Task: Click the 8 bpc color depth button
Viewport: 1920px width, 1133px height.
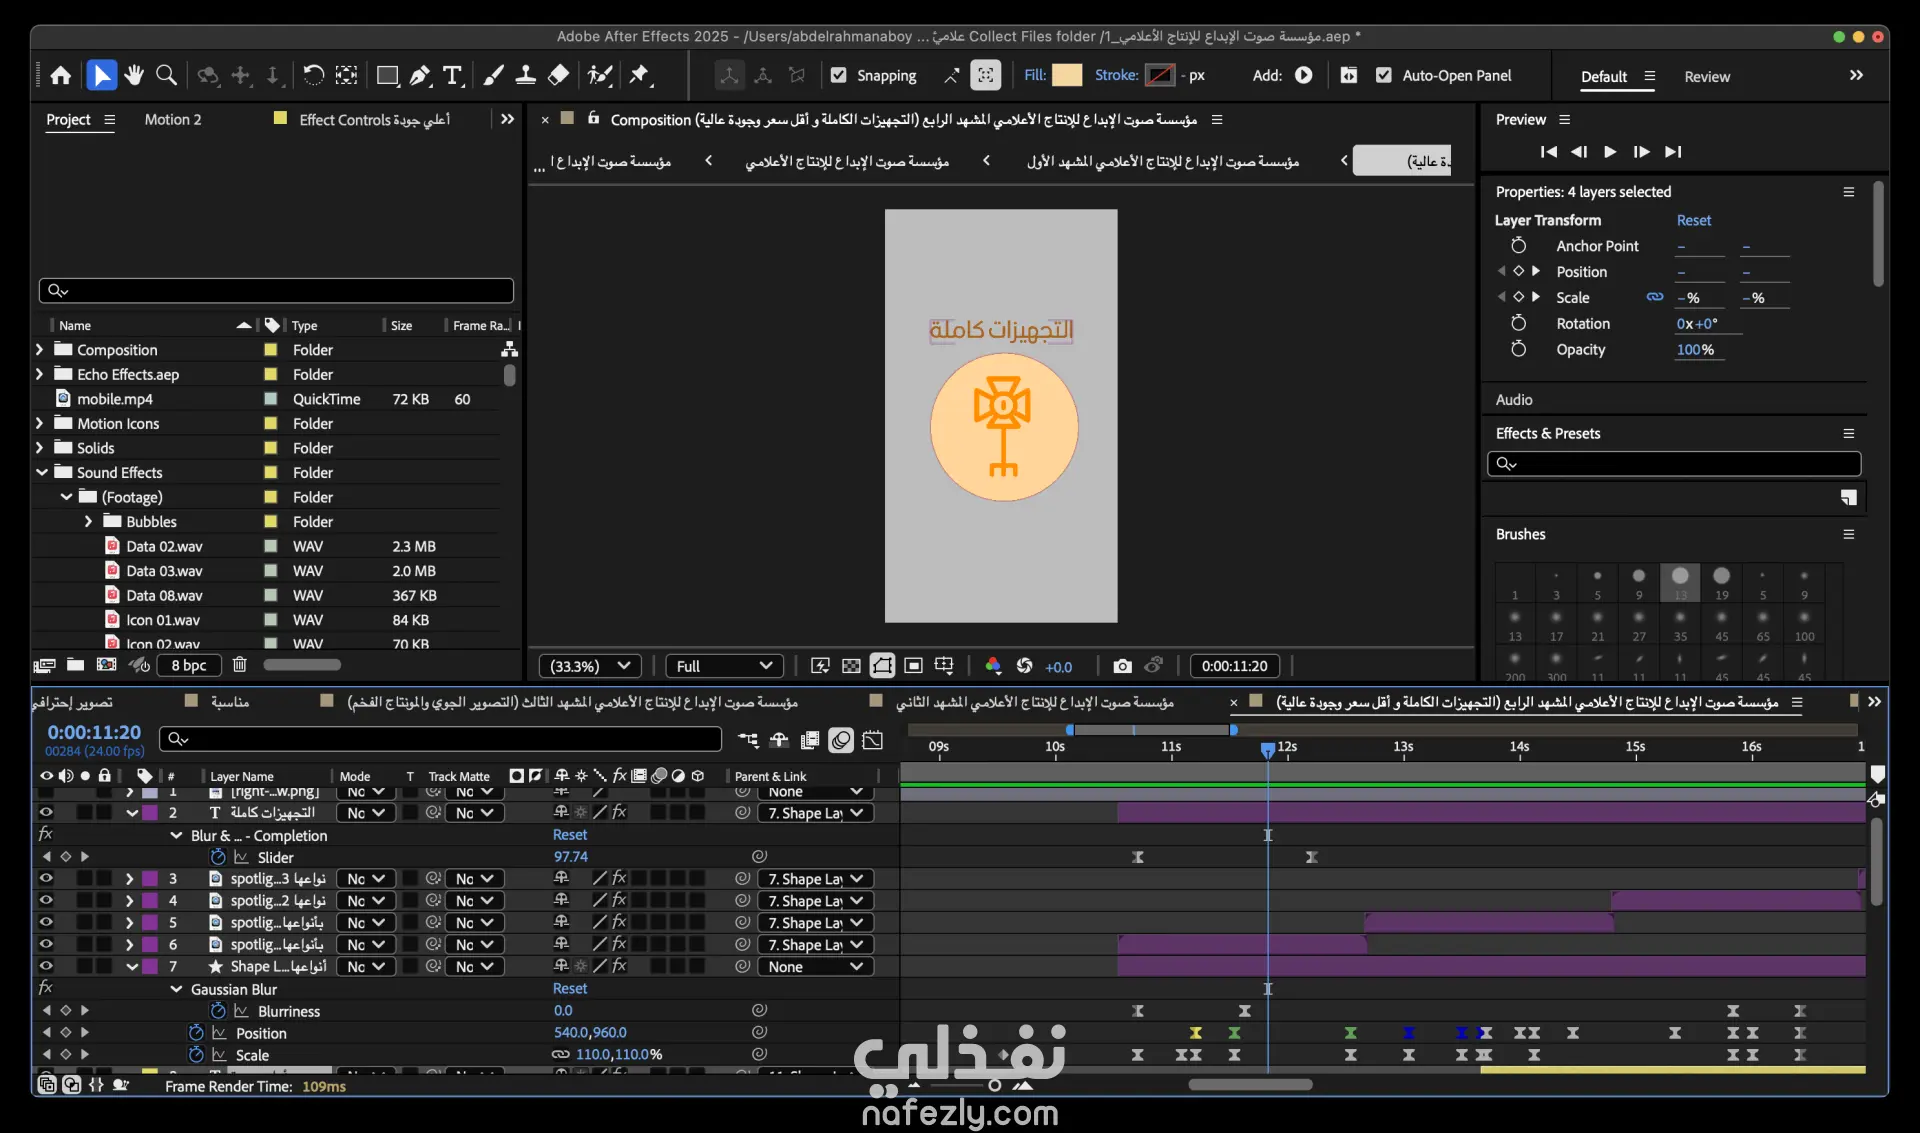Action: (188, 665)
